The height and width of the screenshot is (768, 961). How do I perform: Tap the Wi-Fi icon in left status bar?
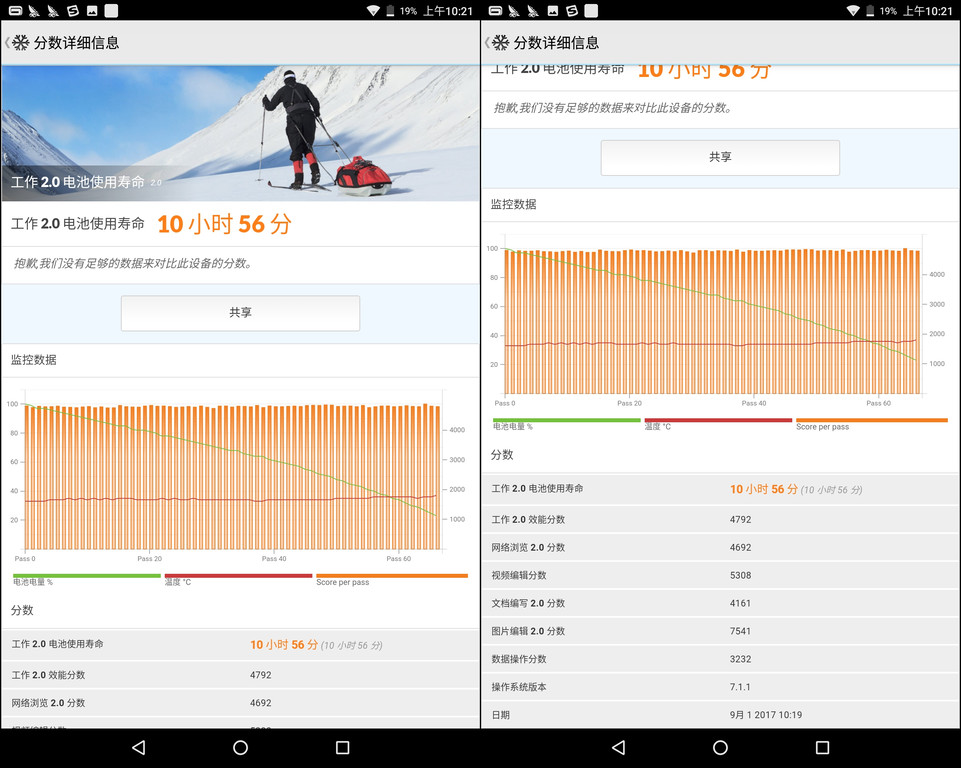[x=373, y=11]
